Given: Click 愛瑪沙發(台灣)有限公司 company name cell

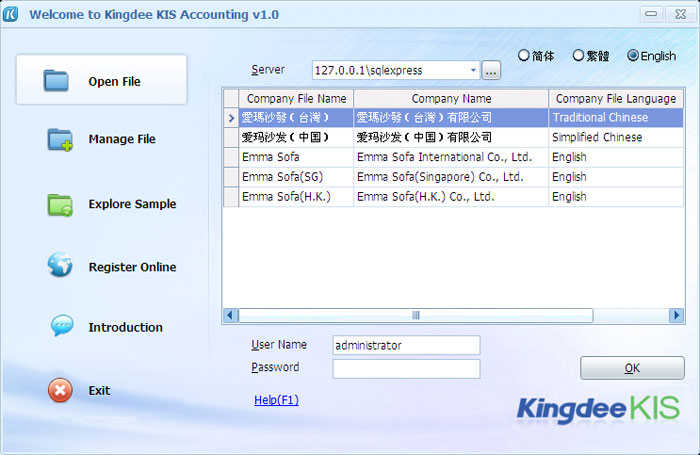Looking at the screenshot, I should coord(451,118).
